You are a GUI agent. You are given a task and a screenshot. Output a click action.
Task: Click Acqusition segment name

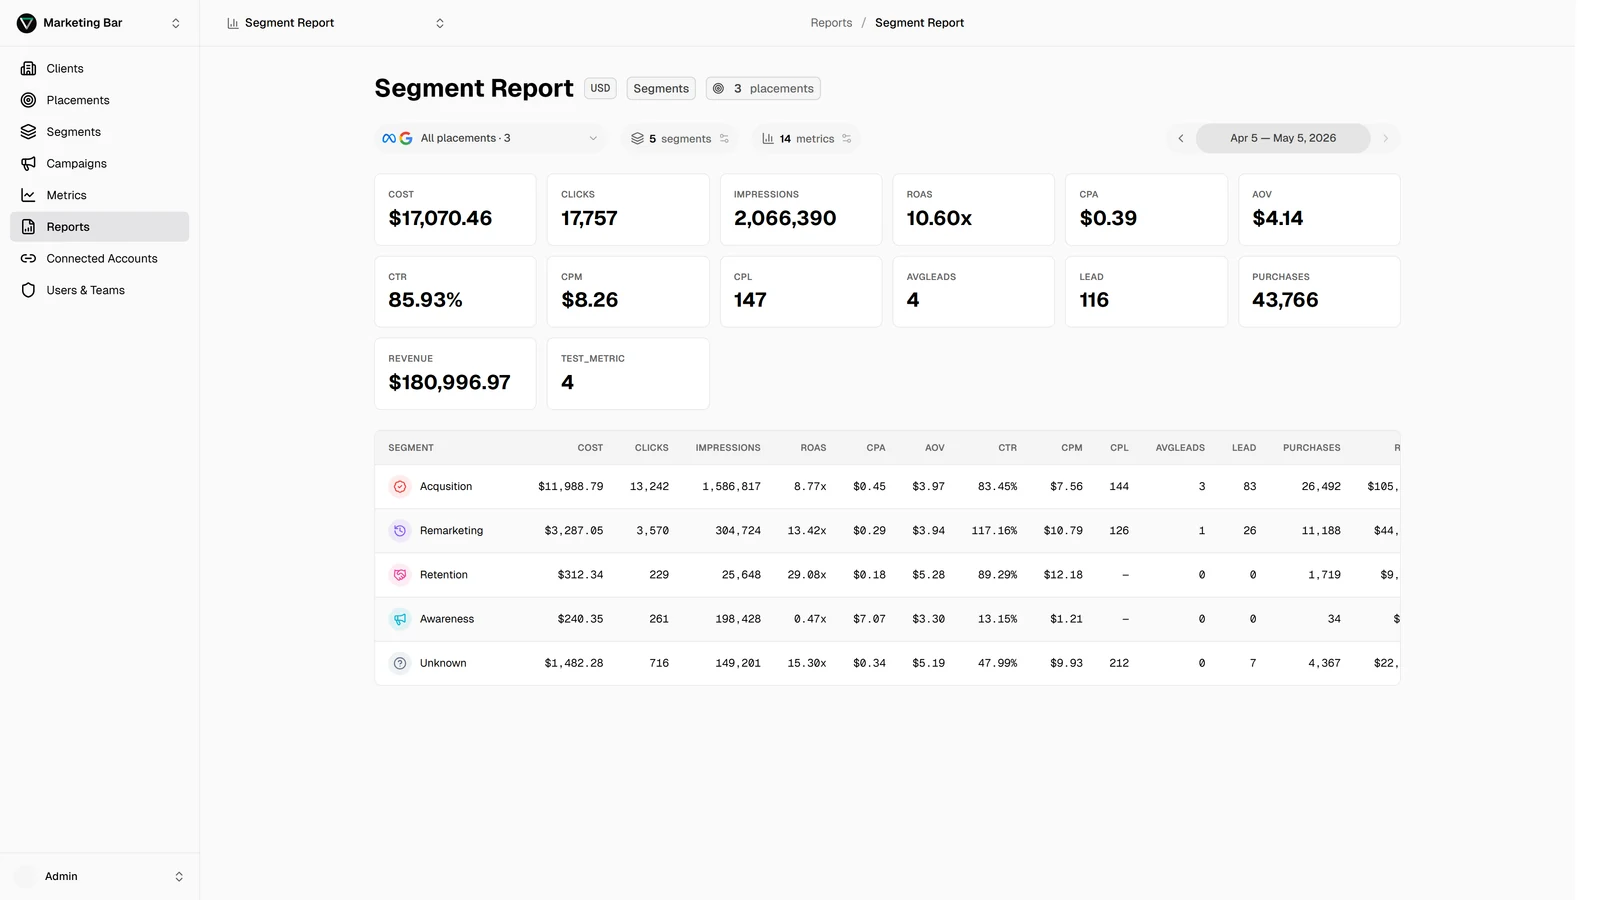tap(446, 487)
